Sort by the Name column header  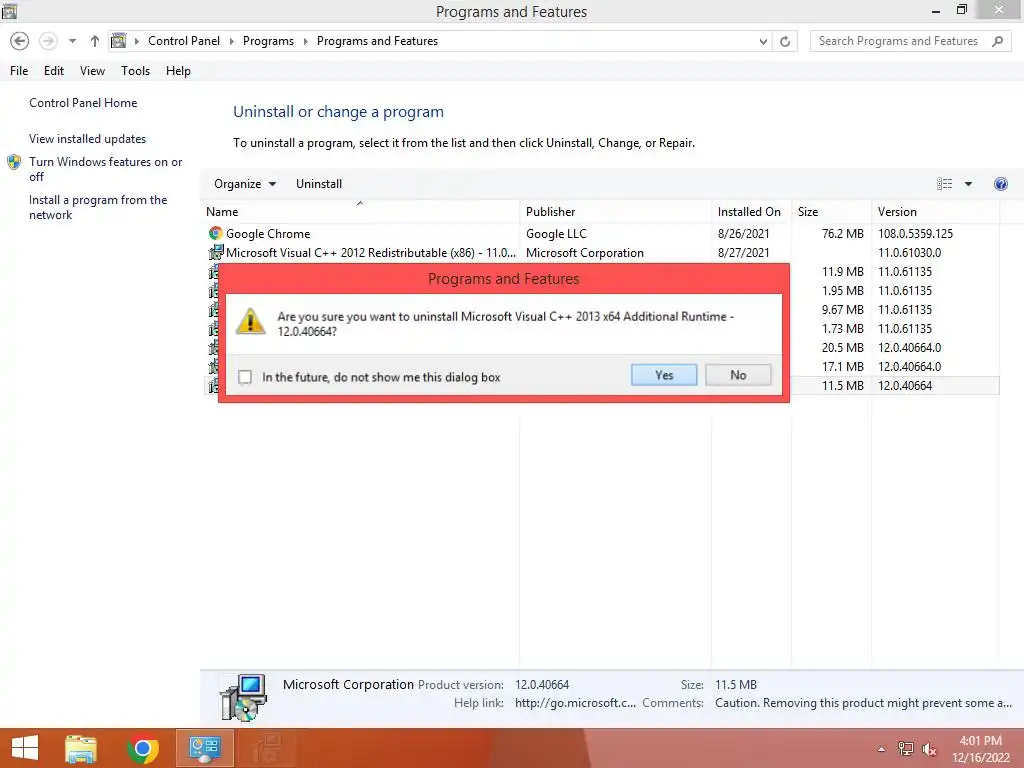tap(360, 212)
